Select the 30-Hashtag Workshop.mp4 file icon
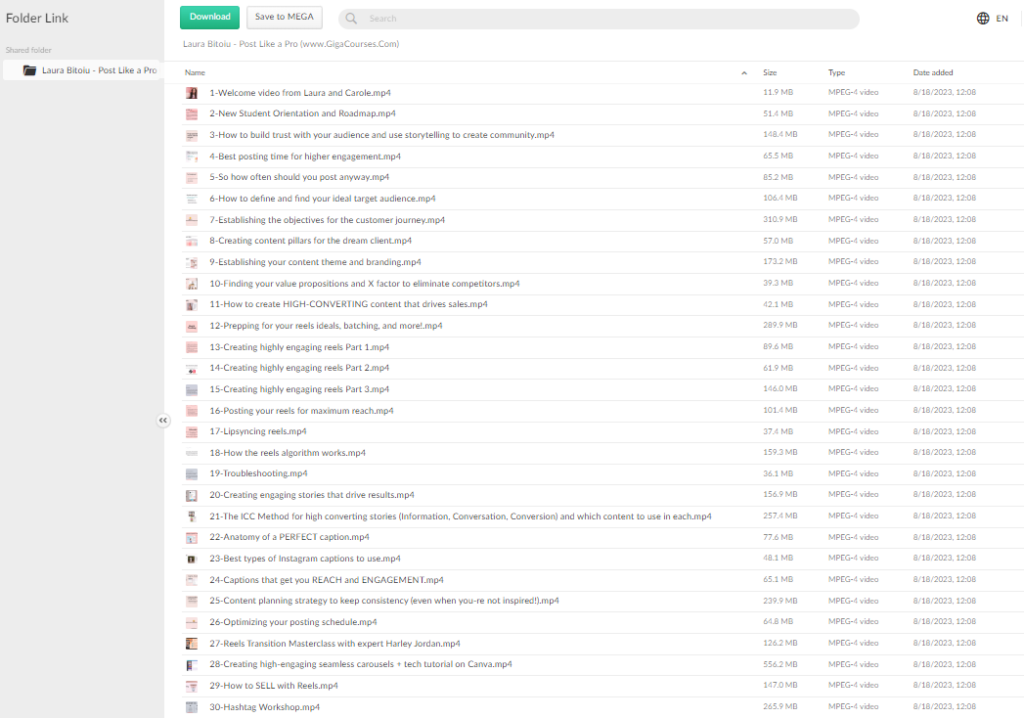Image resolution: width=1024 pixels, height=718 pixels. pyautogui.click(x=191, y=707)
